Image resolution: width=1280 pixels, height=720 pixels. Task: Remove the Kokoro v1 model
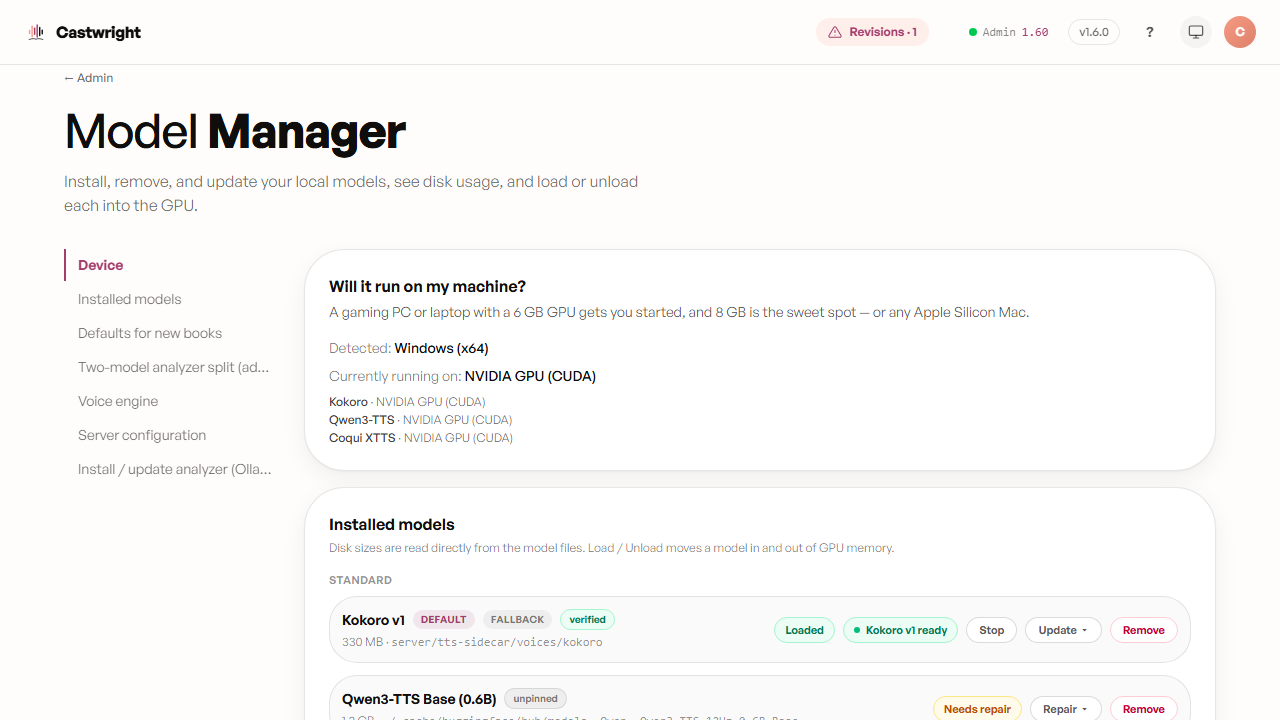pos(1144,630)
